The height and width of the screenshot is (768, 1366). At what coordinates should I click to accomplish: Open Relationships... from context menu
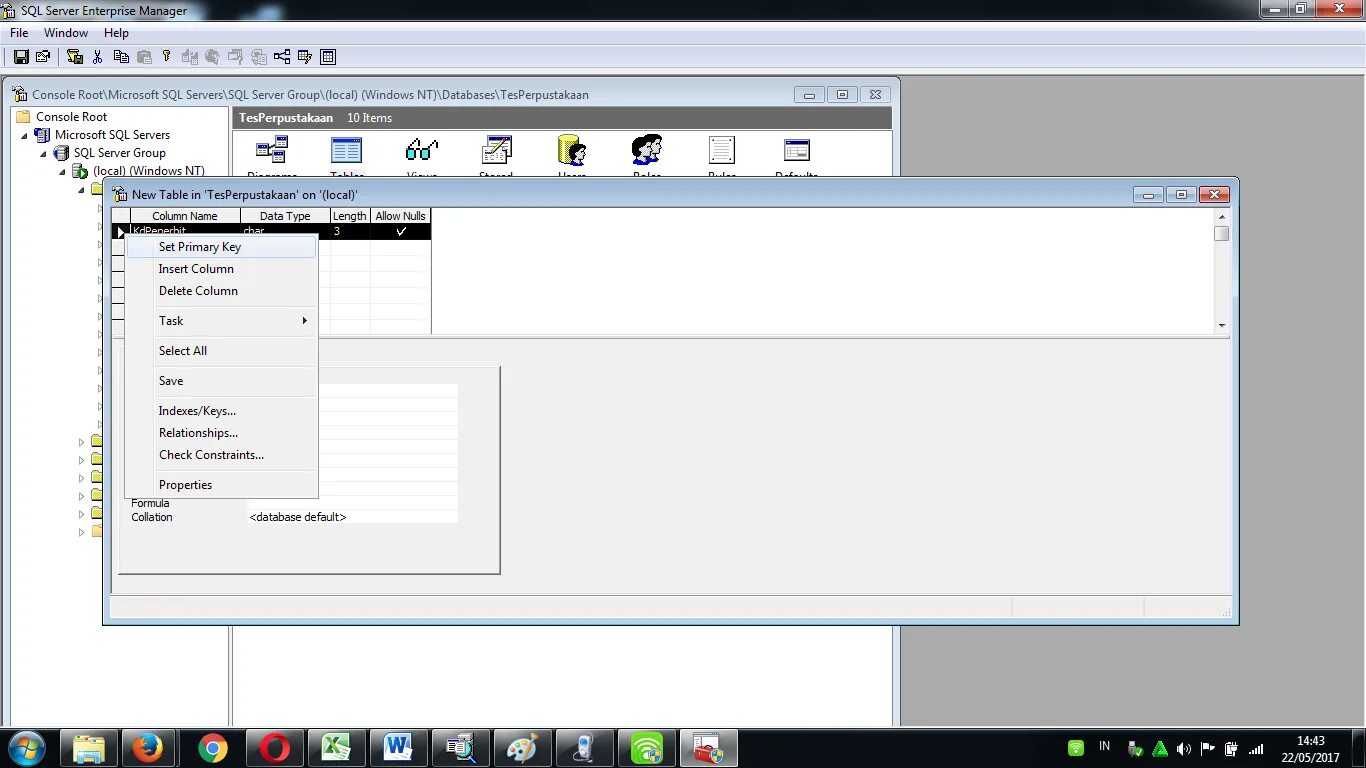pos(221,433)
